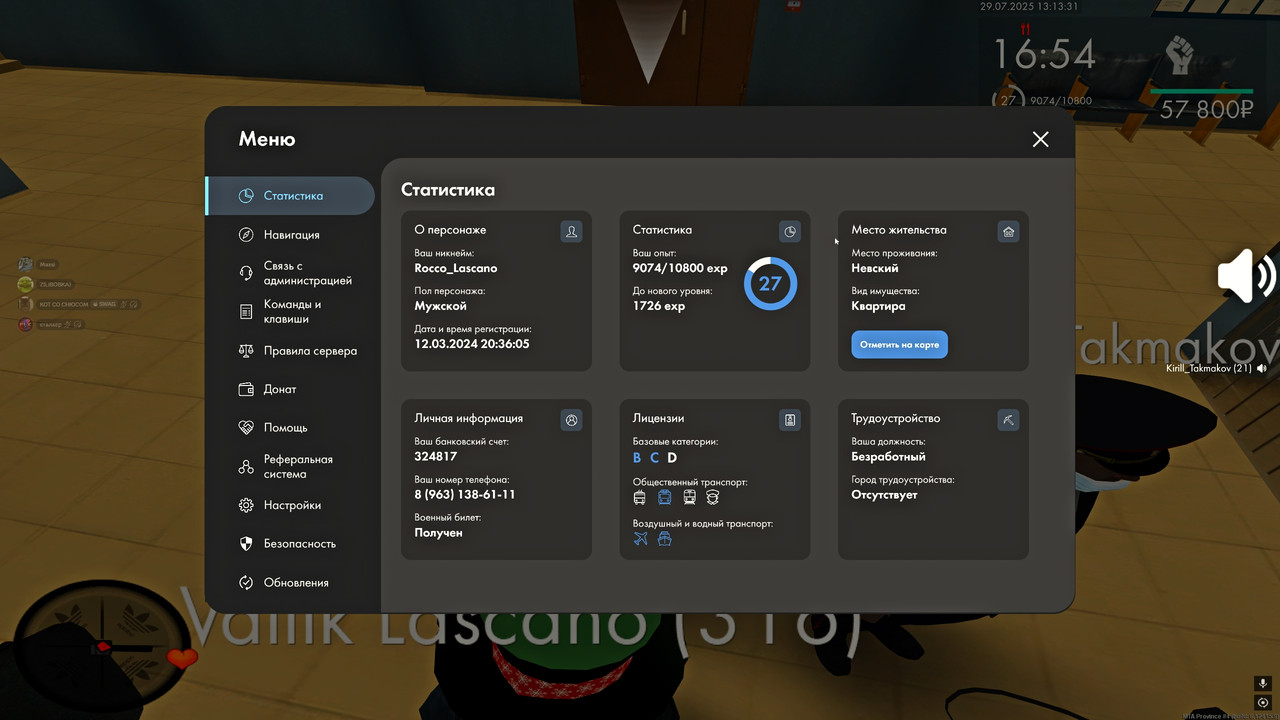Image resolution: width=1280 pixels, height=720 pixels.
Task: Click the date stamp 29.07.2025 13:13:31
Action: tap(1029, 7)
